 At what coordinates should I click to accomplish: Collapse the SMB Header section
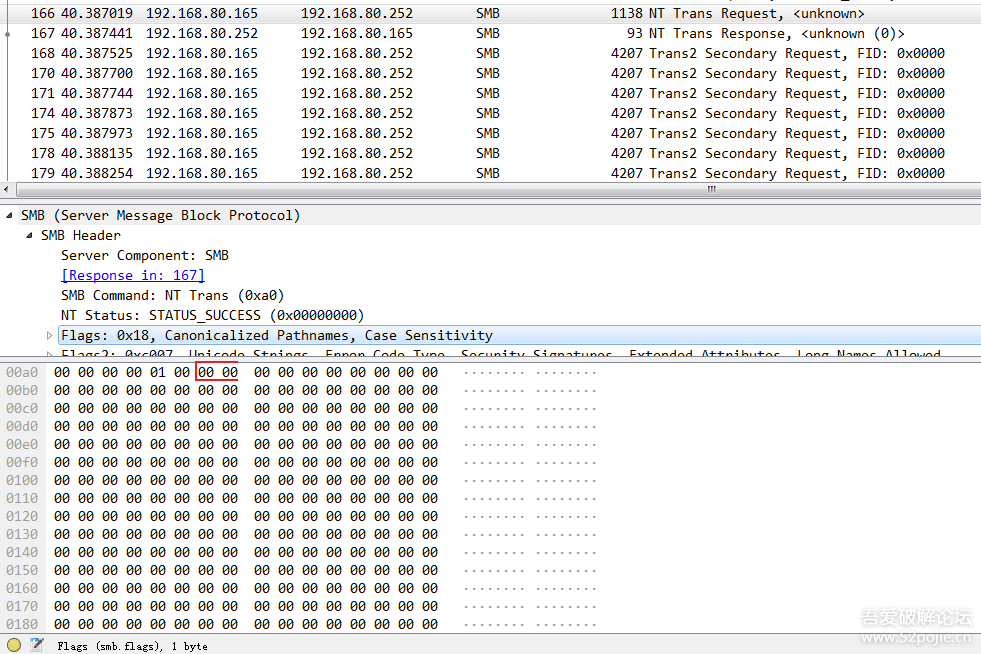(x=30, y=236)
